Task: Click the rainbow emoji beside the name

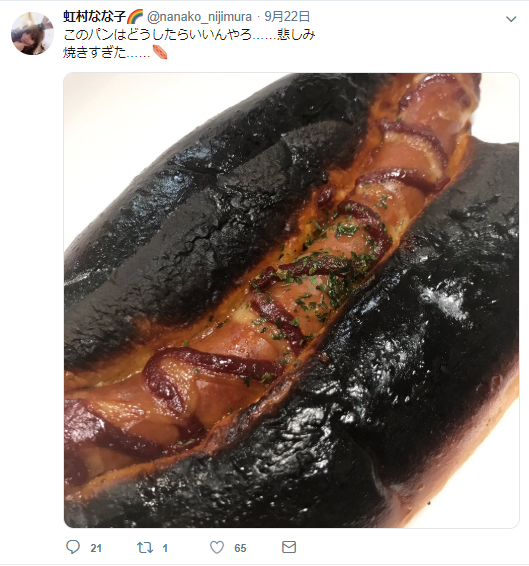Action: click(x=135, y=17)
